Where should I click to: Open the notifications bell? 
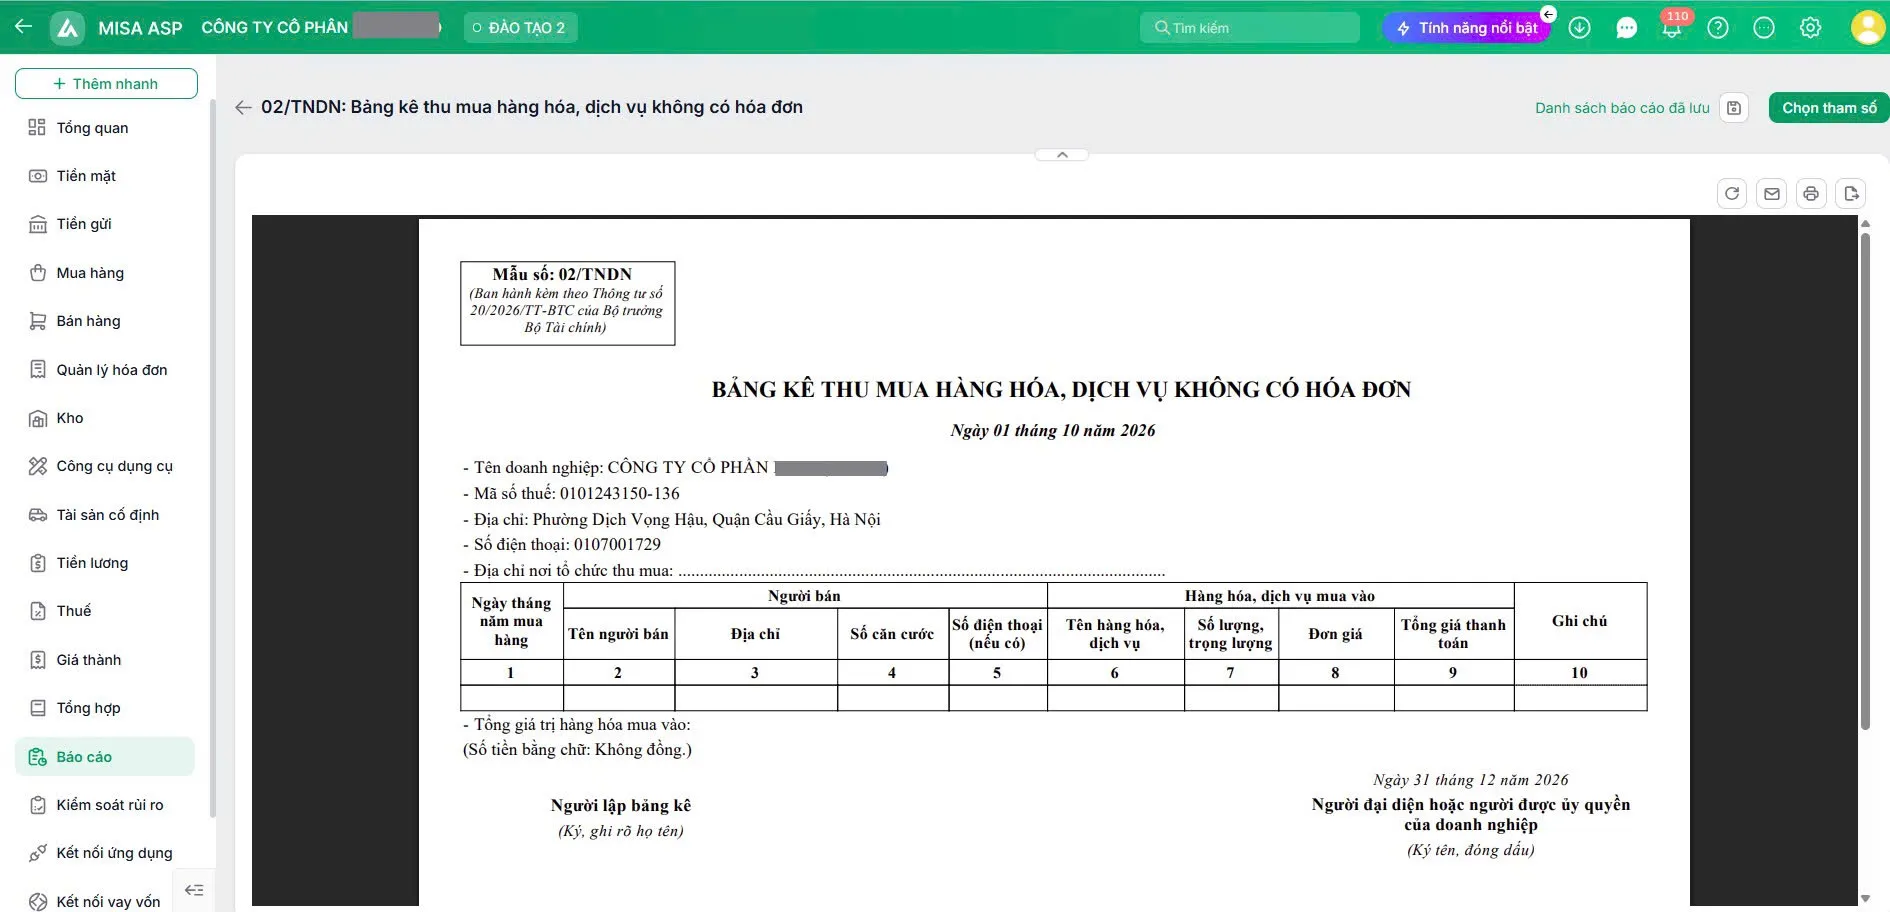[1671, 28]
